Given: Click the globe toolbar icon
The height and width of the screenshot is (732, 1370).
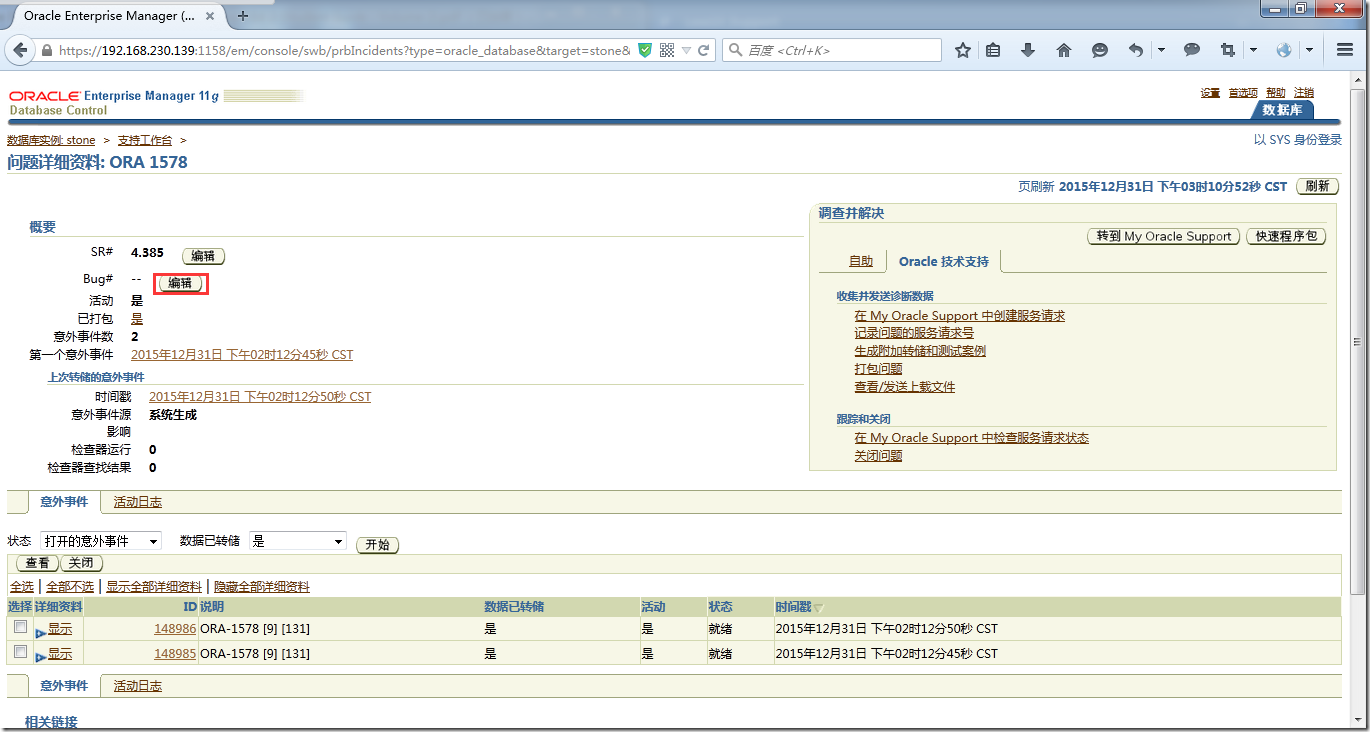Looking at the screenshot, I should tap(1284, 50).
